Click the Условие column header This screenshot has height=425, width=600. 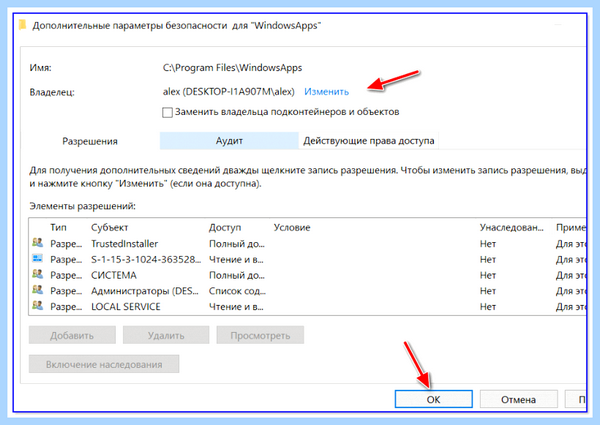(292, 227)
